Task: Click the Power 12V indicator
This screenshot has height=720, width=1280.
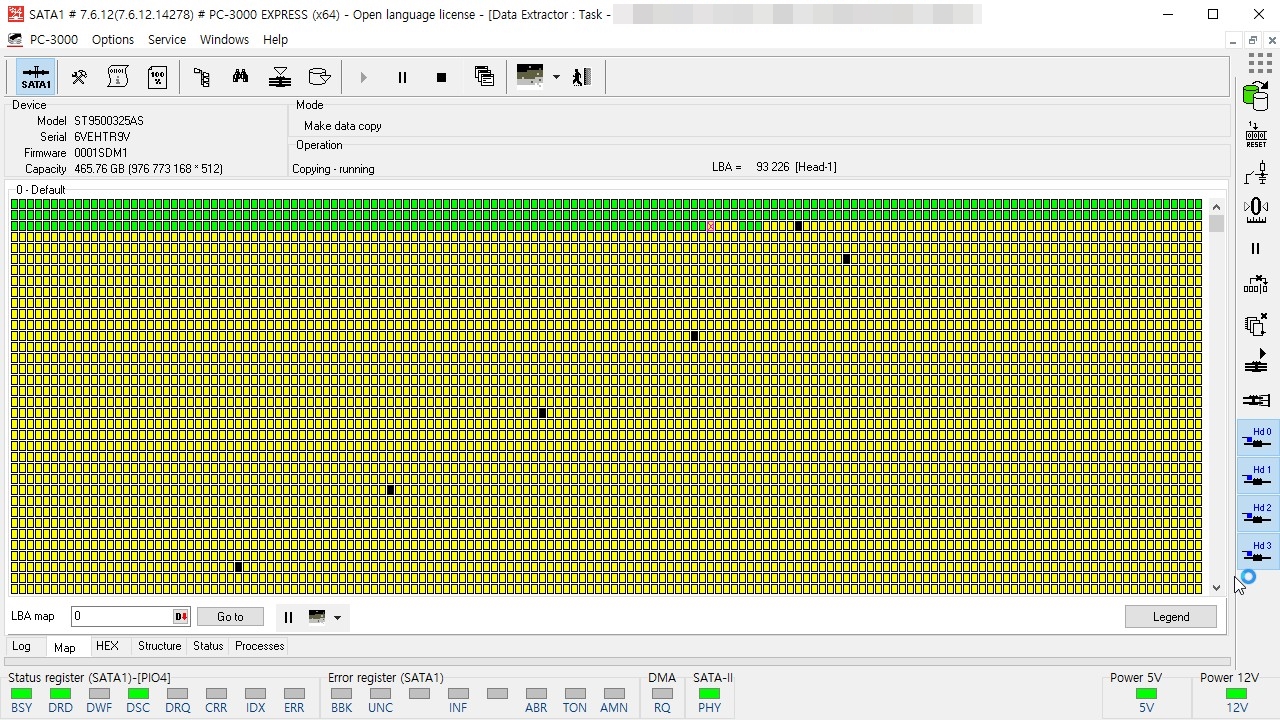Action: (x=1237, y=694)
